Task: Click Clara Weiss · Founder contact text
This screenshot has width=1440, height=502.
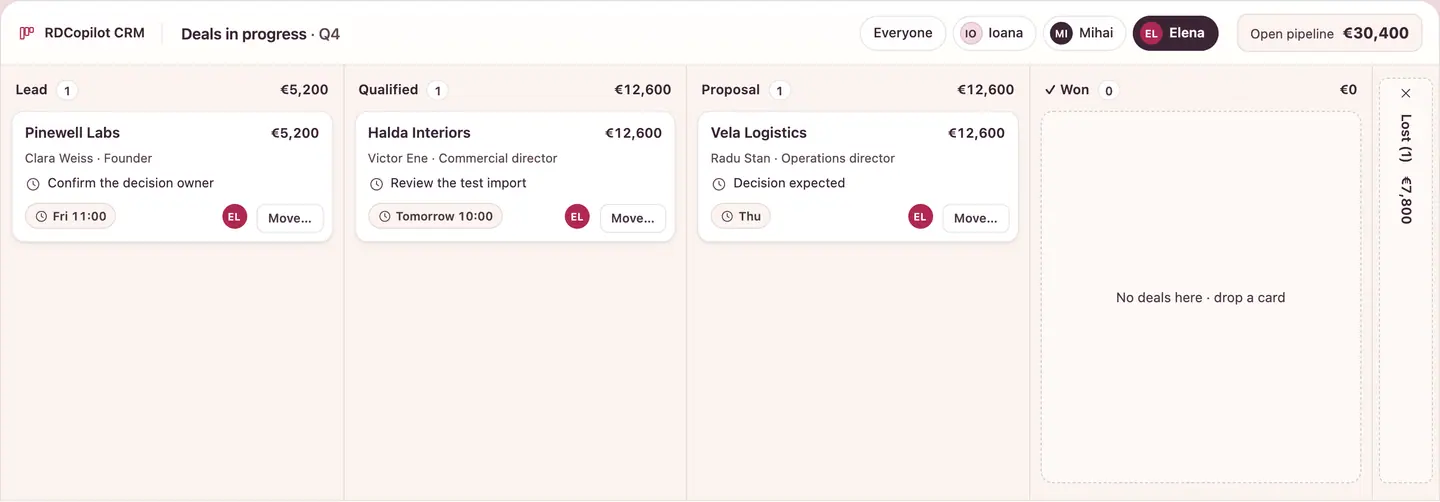Action: tap(88, 158)
